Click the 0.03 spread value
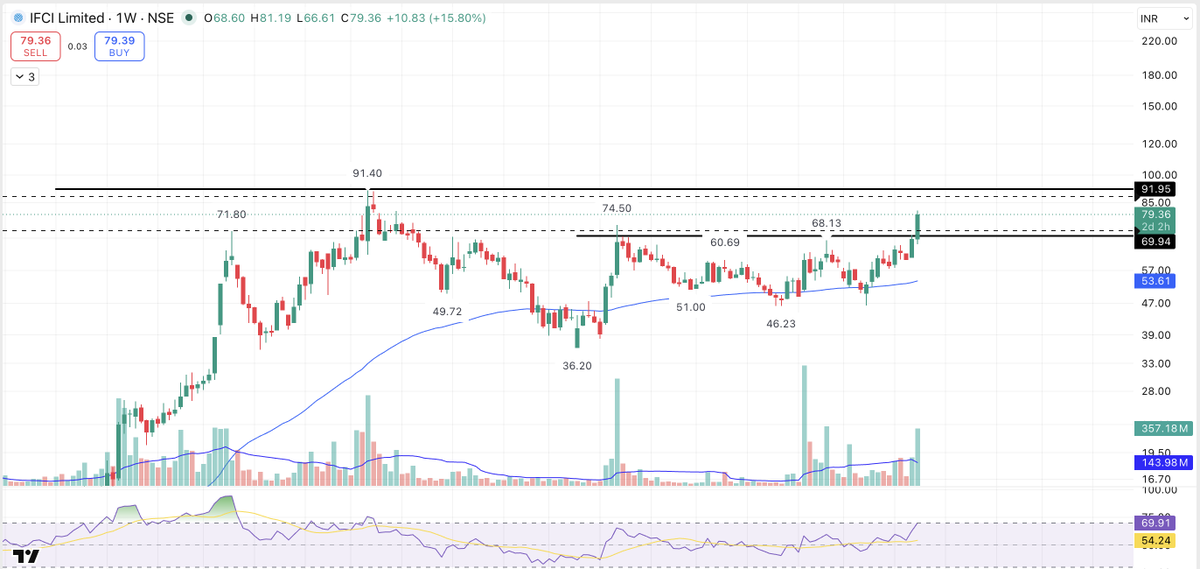1200x569 pixels. 77,46
